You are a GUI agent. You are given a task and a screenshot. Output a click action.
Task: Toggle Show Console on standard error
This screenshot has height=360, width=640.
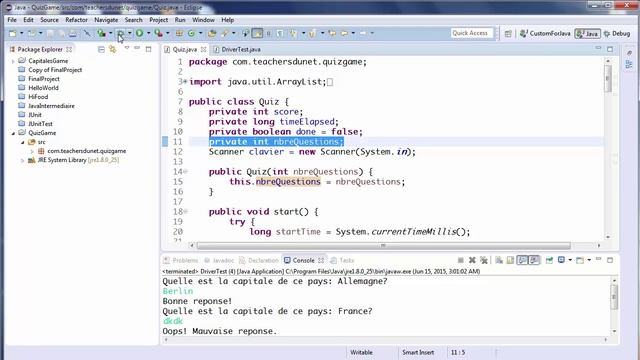point(534,260)
